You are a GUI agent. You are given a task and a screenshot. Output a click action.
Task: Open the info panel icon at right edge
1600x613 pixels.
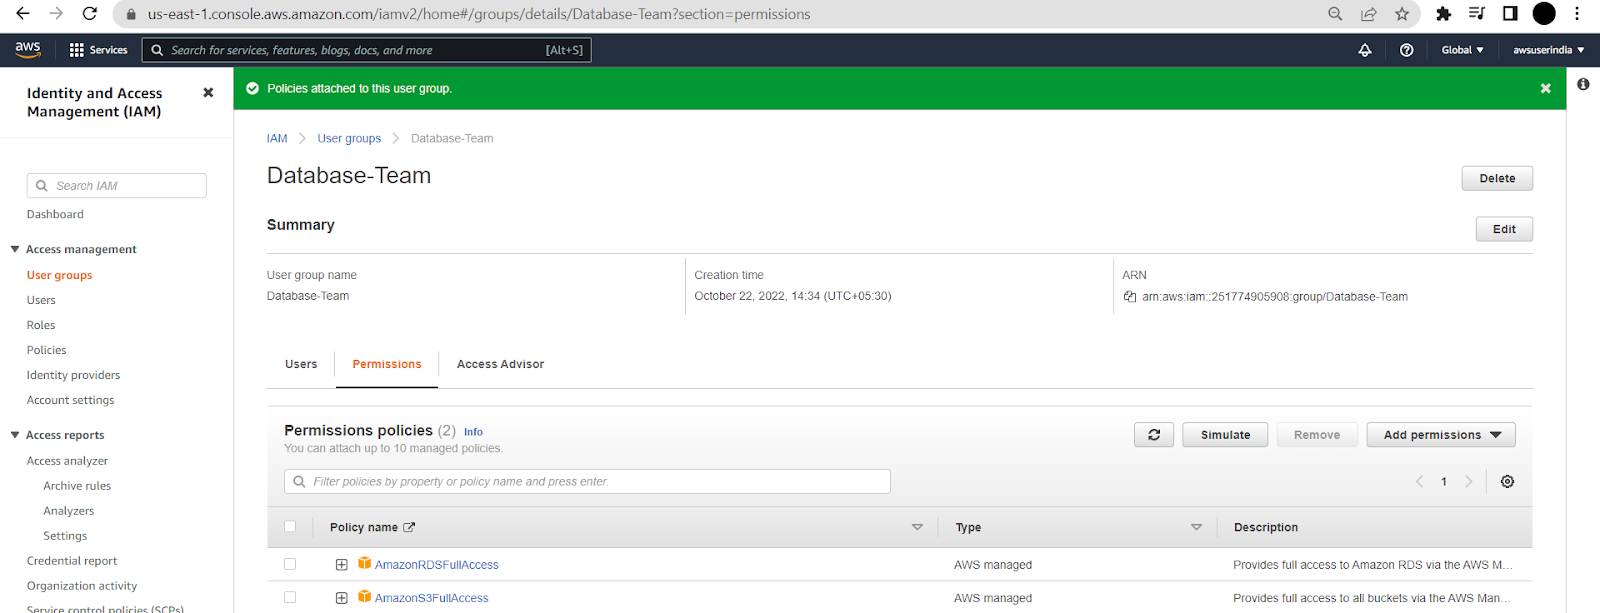tap(1583, 84)
